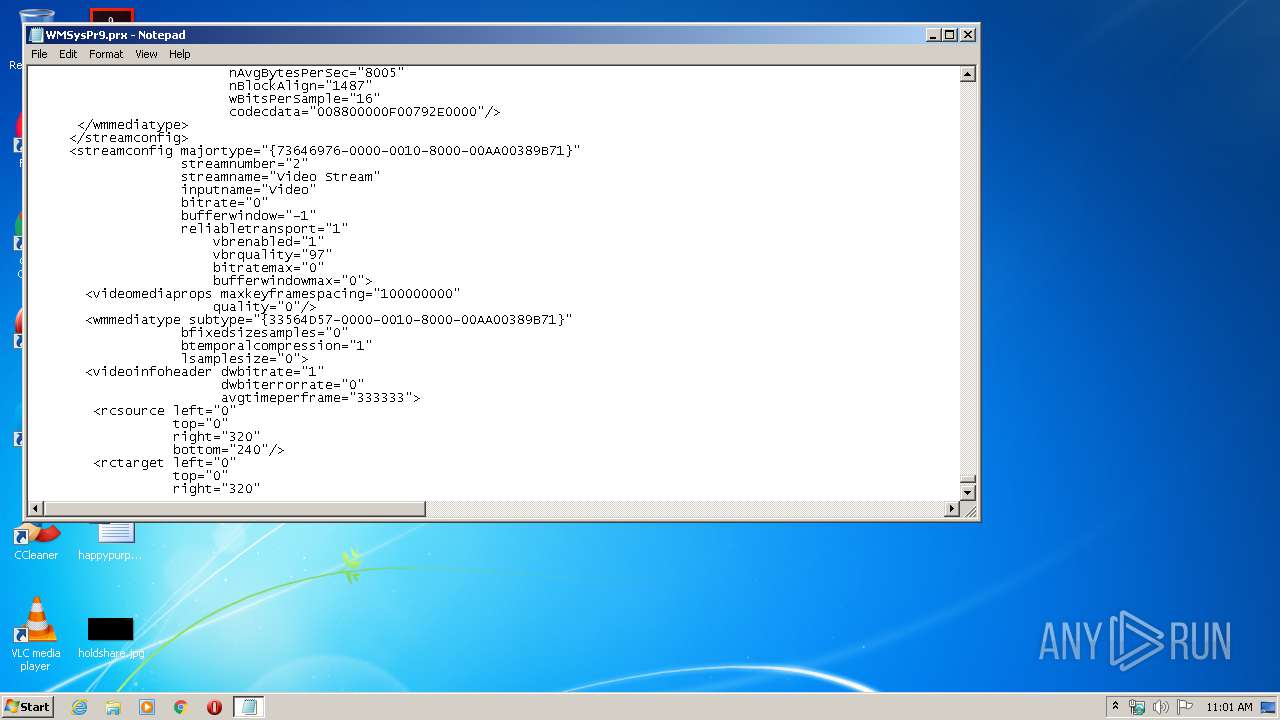Open the View menu

[x=146, y=54]
